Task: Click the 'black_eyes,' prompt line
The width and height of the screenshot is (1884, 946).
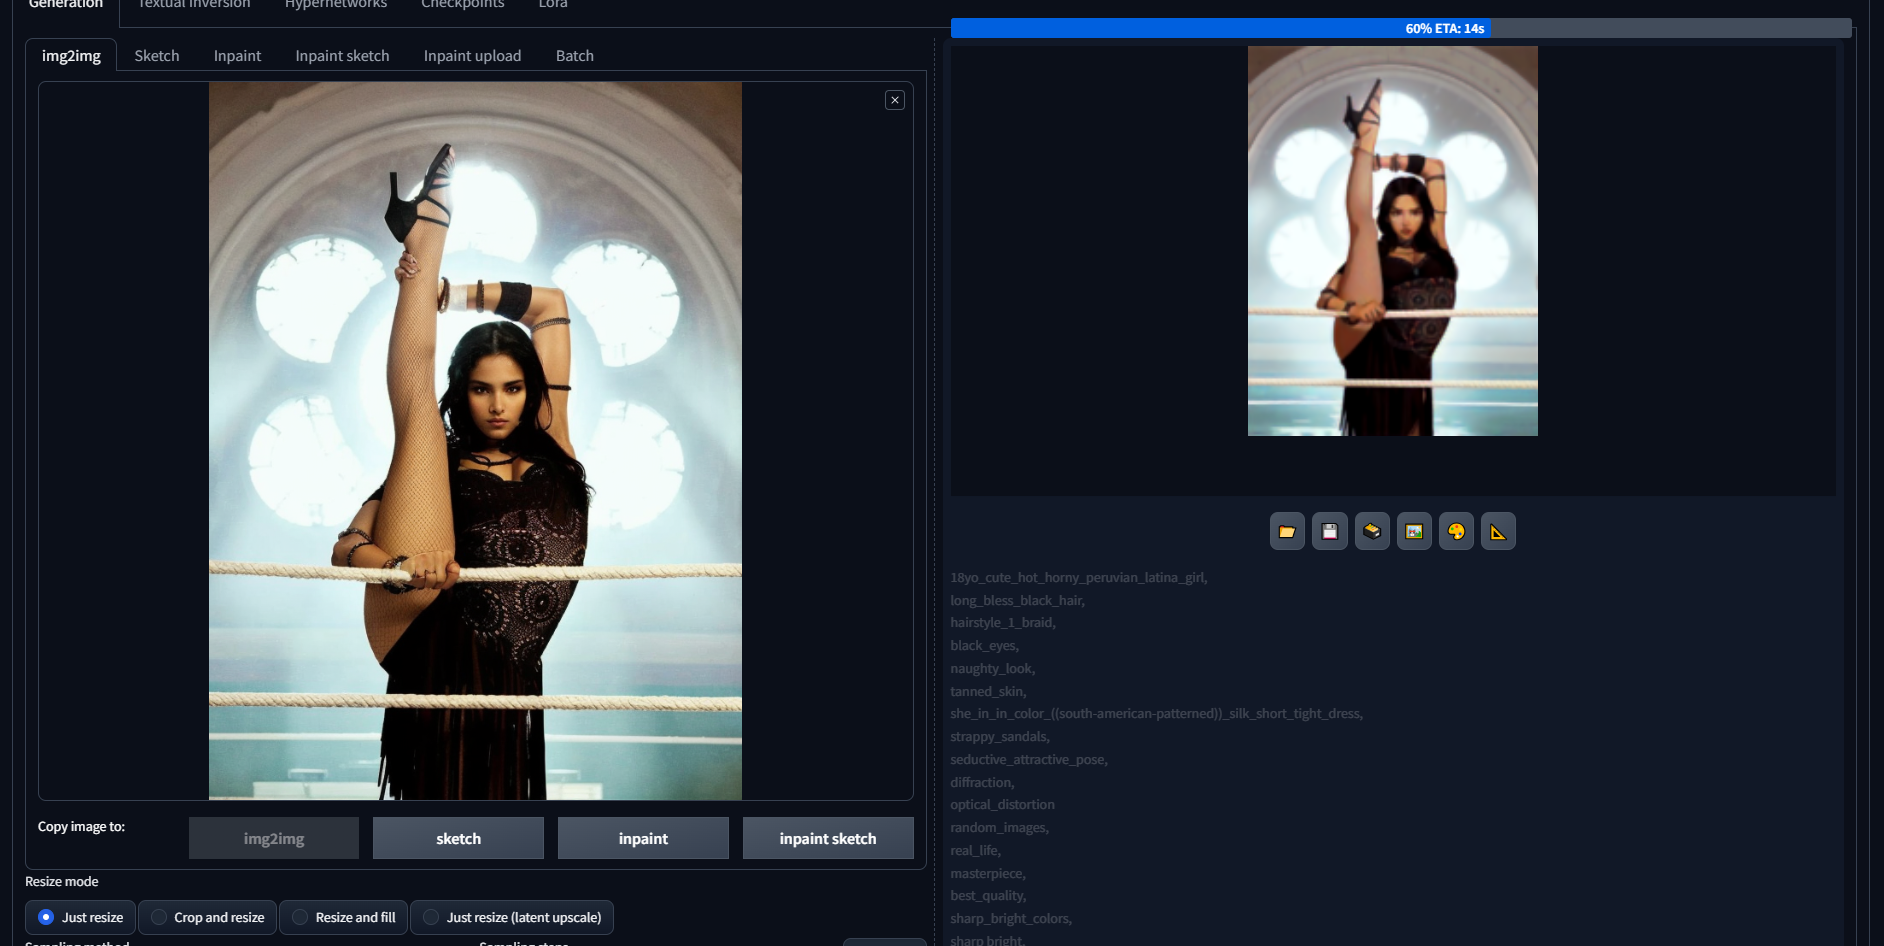Action: pos(985,645)
